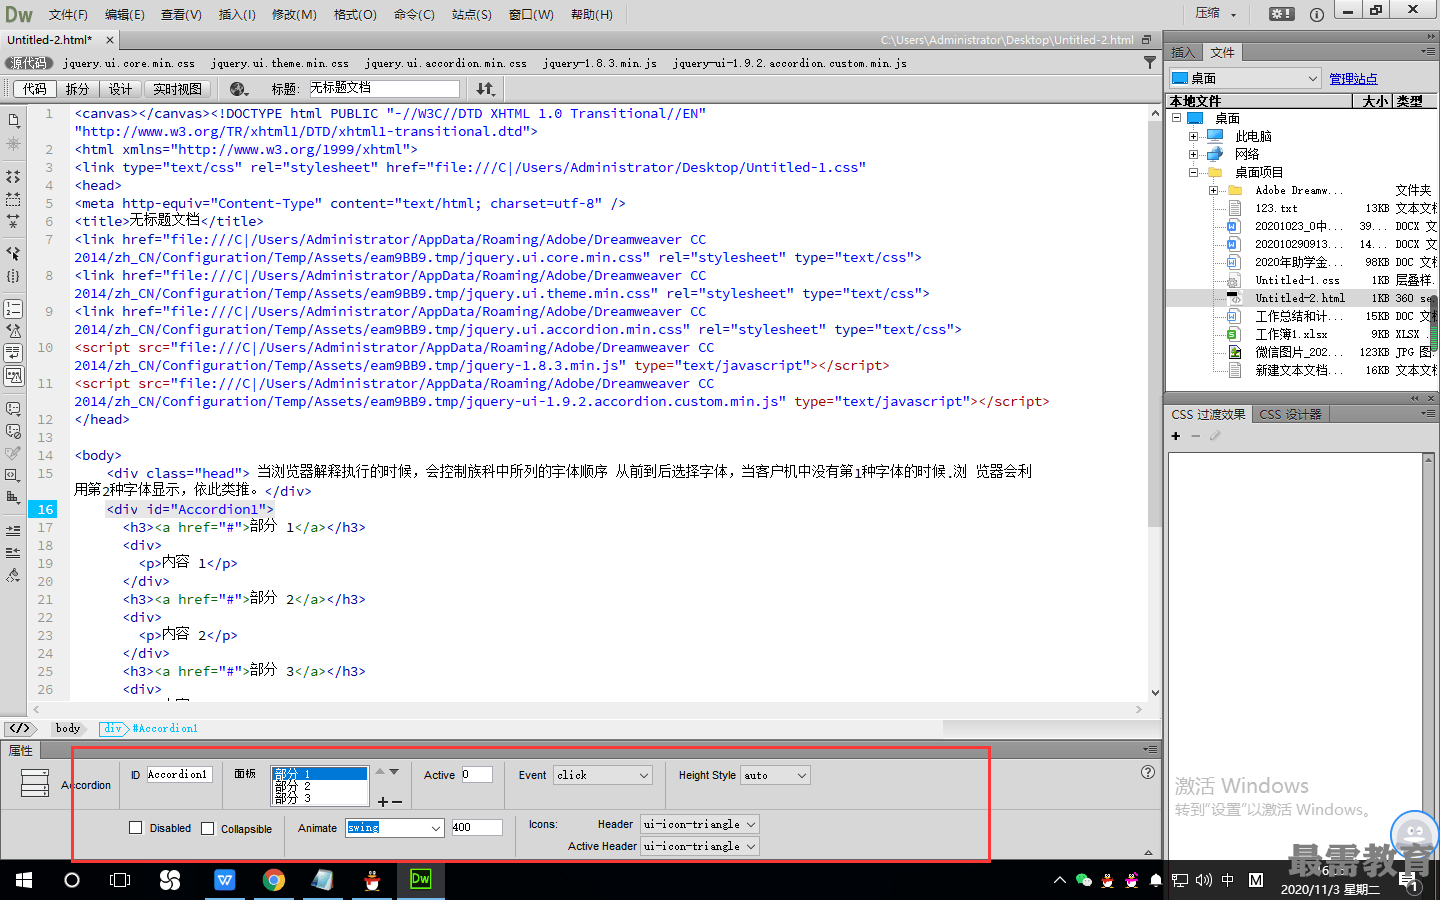
Task: Click the 实时视图 live view button
Action: click(177, 89)
